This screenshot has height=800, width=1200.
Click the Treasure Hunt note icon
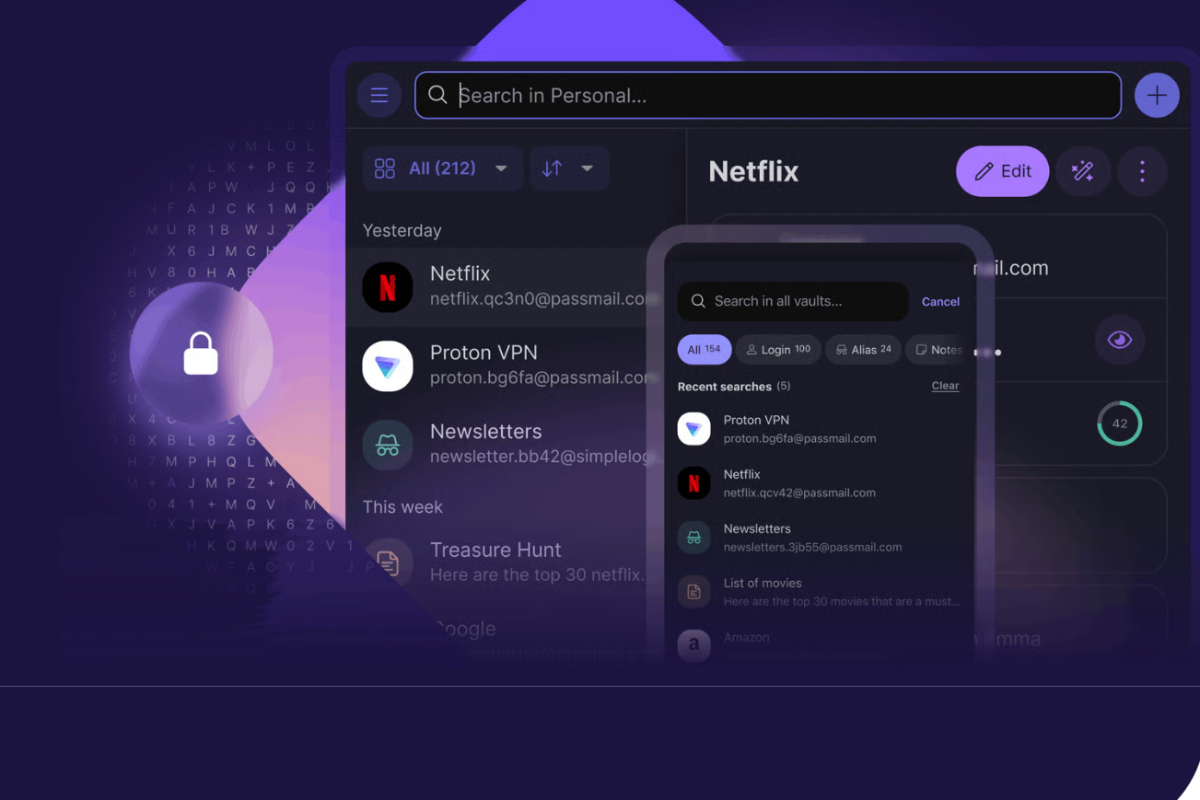click(388, 563)
